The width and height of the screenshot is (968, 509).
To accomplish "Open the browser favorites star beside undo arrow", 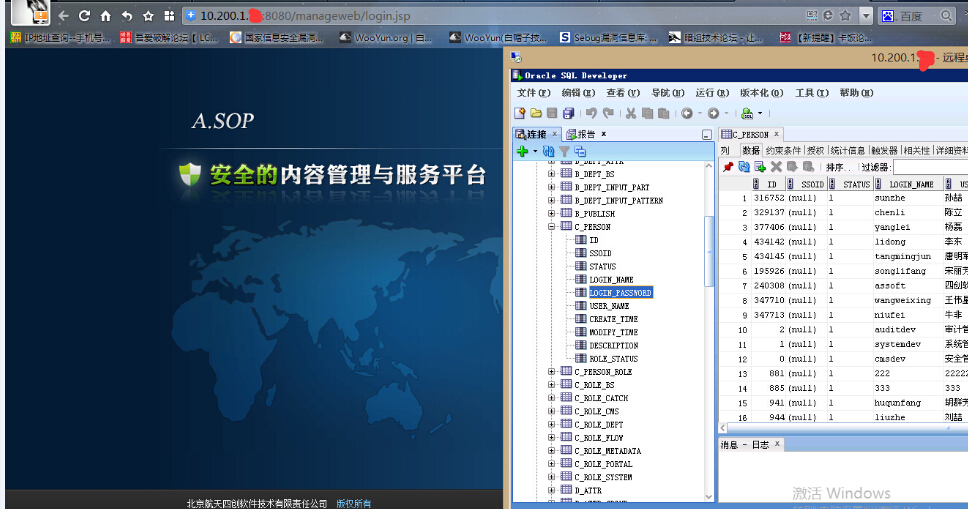I will [x=148, y=15].
